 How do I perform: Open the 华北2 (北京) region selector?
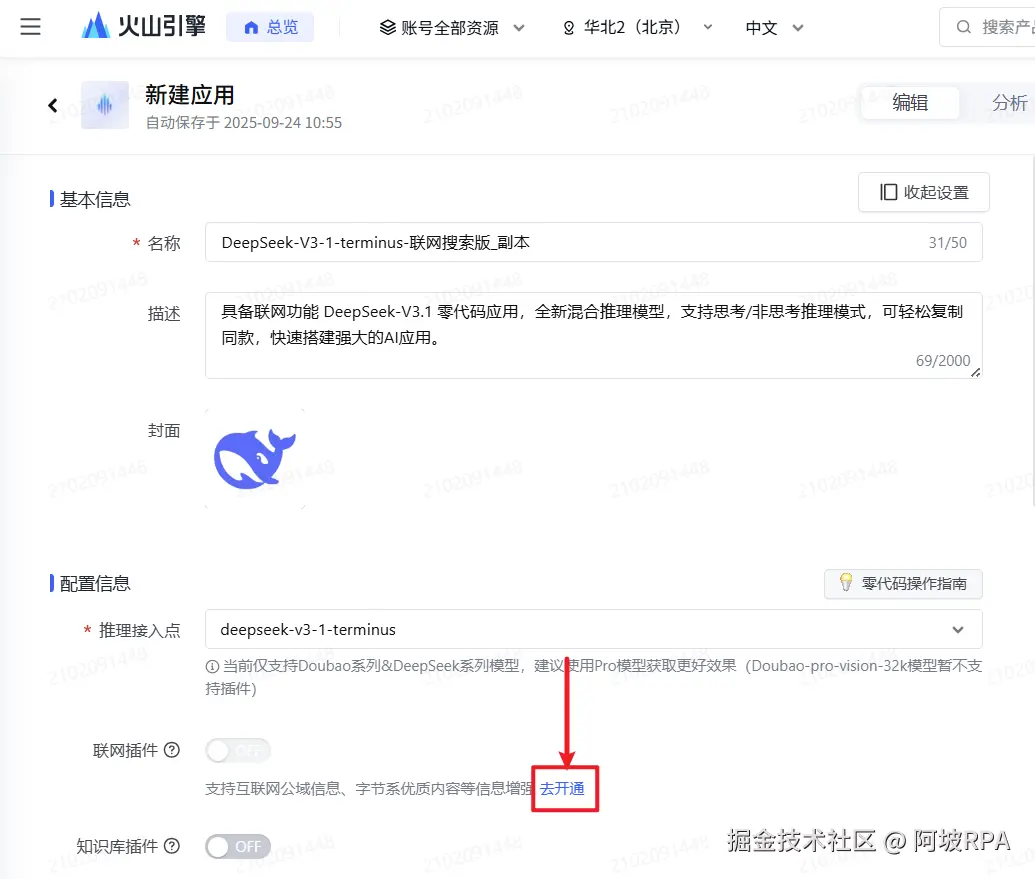pyautogui.click(x=638, y=28)
